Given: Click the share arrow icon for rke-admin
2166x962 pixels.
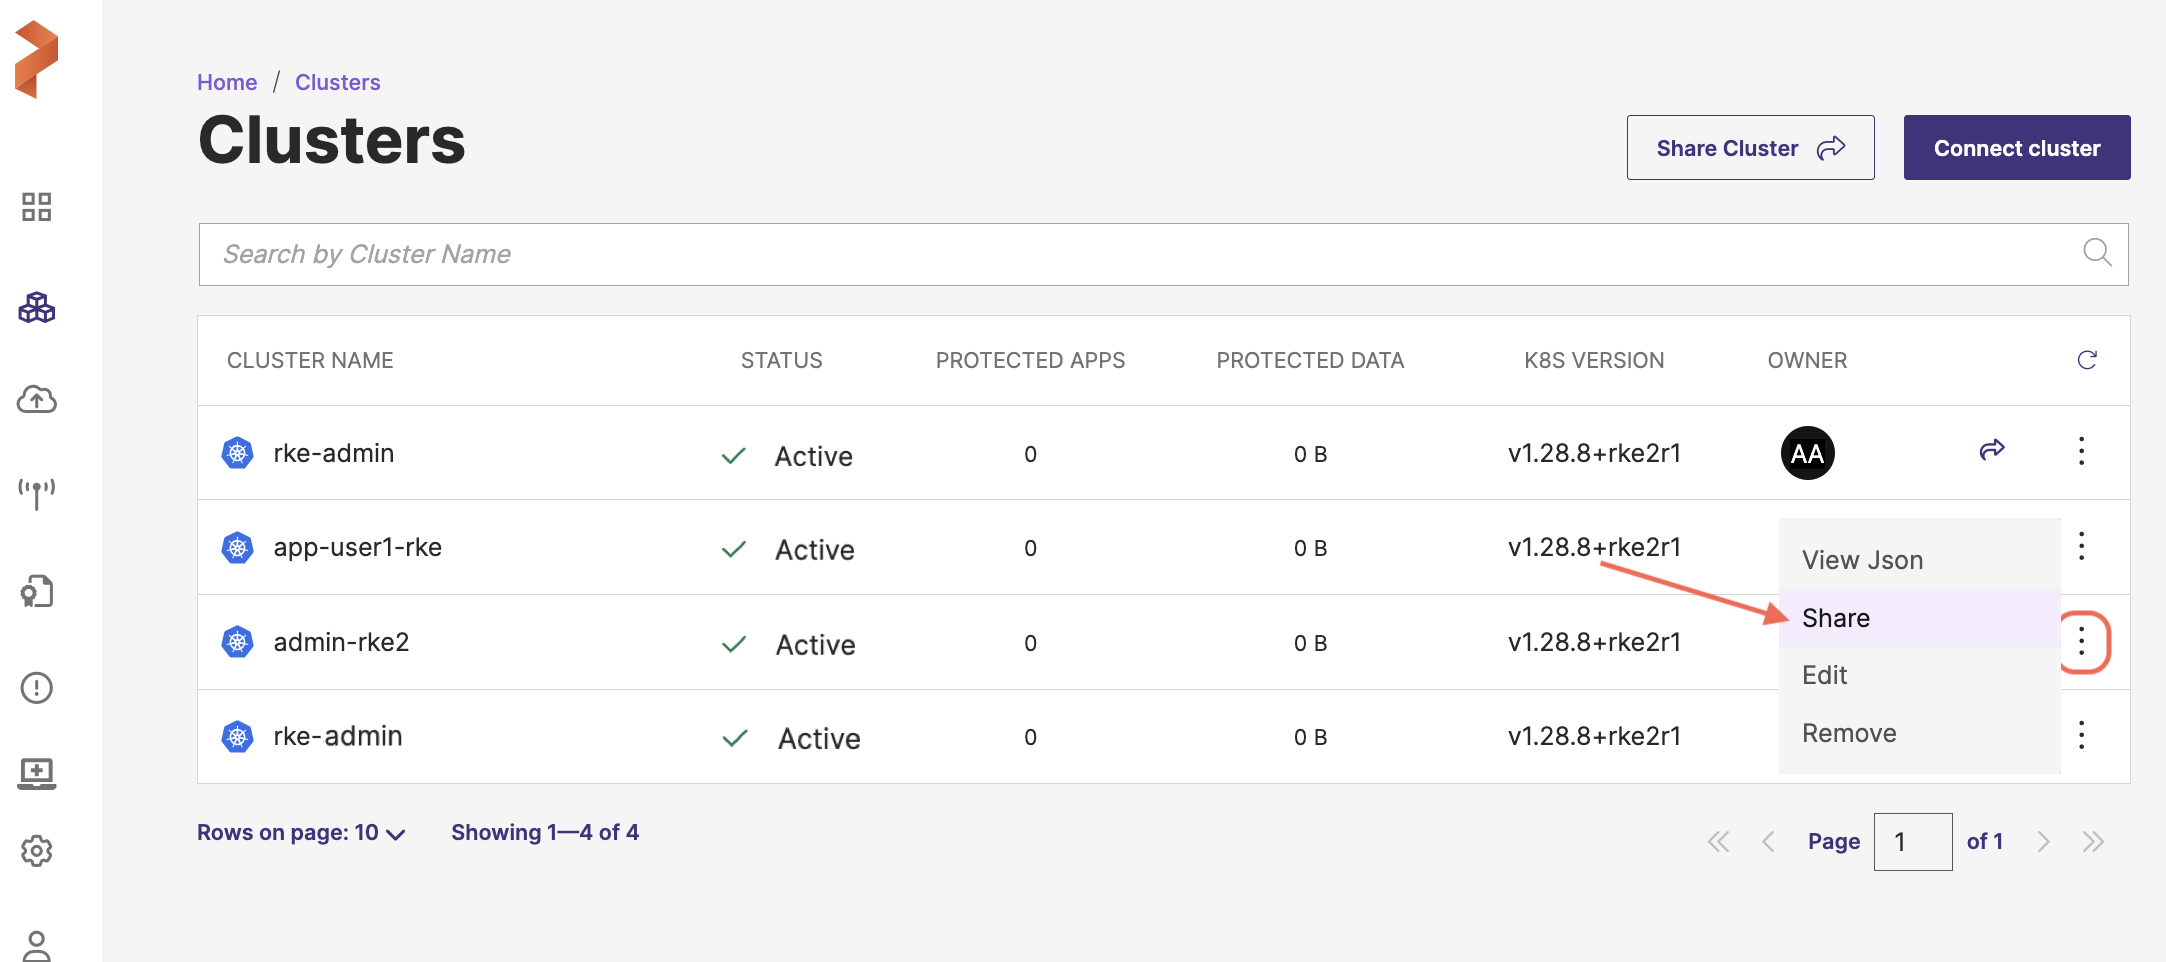Looking at the screenshot, I should [x=1991, y=450].
